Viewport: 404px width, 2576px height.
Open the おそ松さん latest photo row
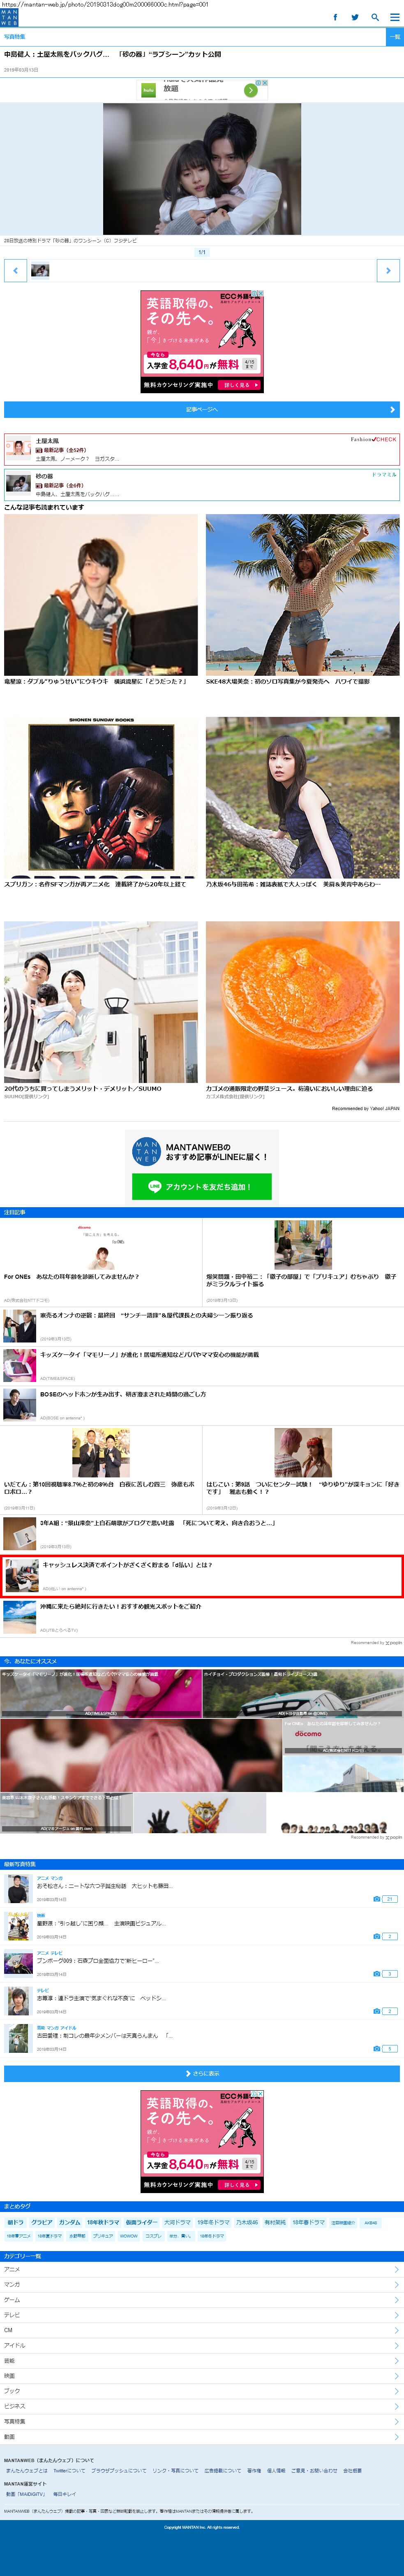[x=202, y=1889]
